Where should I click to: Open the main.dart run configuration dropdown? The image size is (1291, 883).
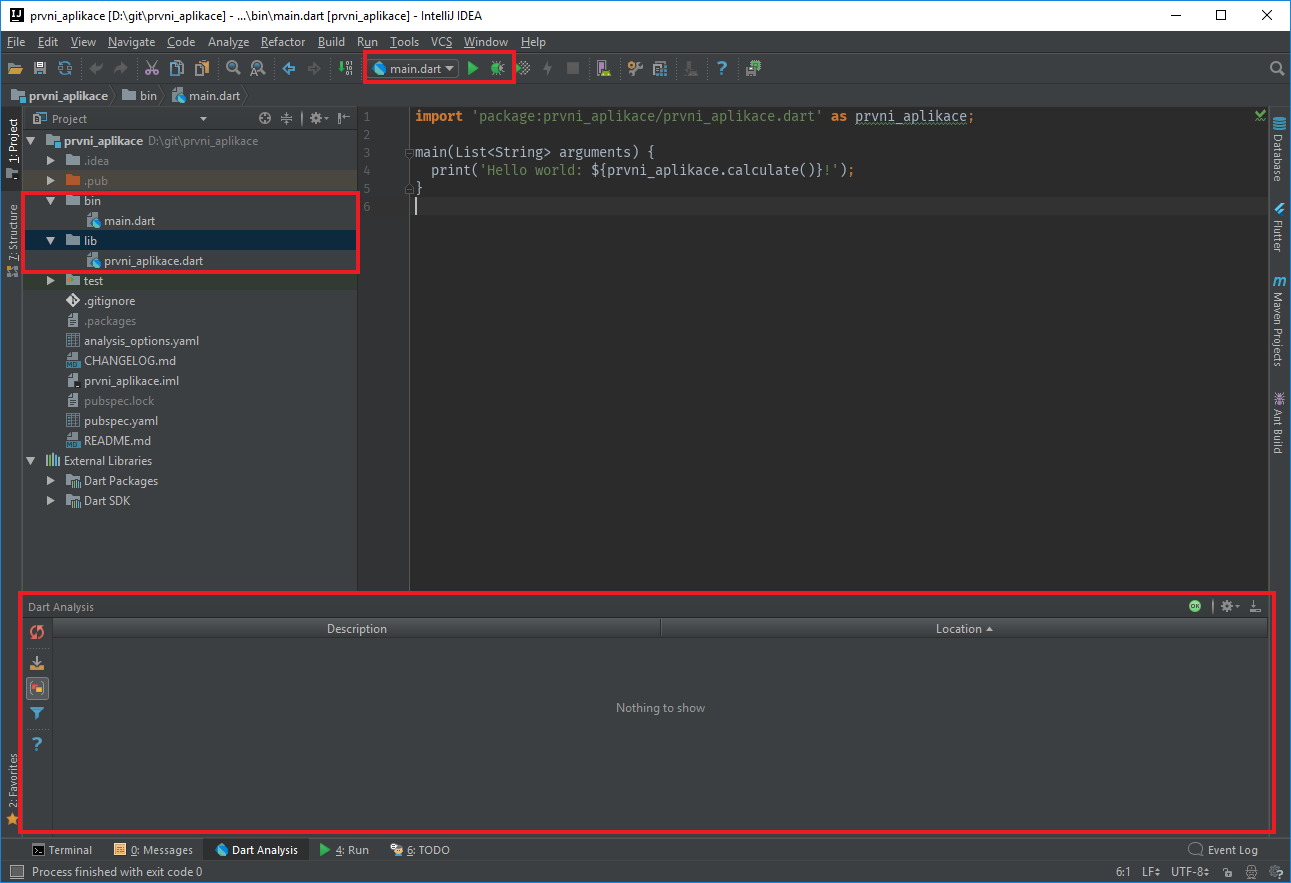414,68
